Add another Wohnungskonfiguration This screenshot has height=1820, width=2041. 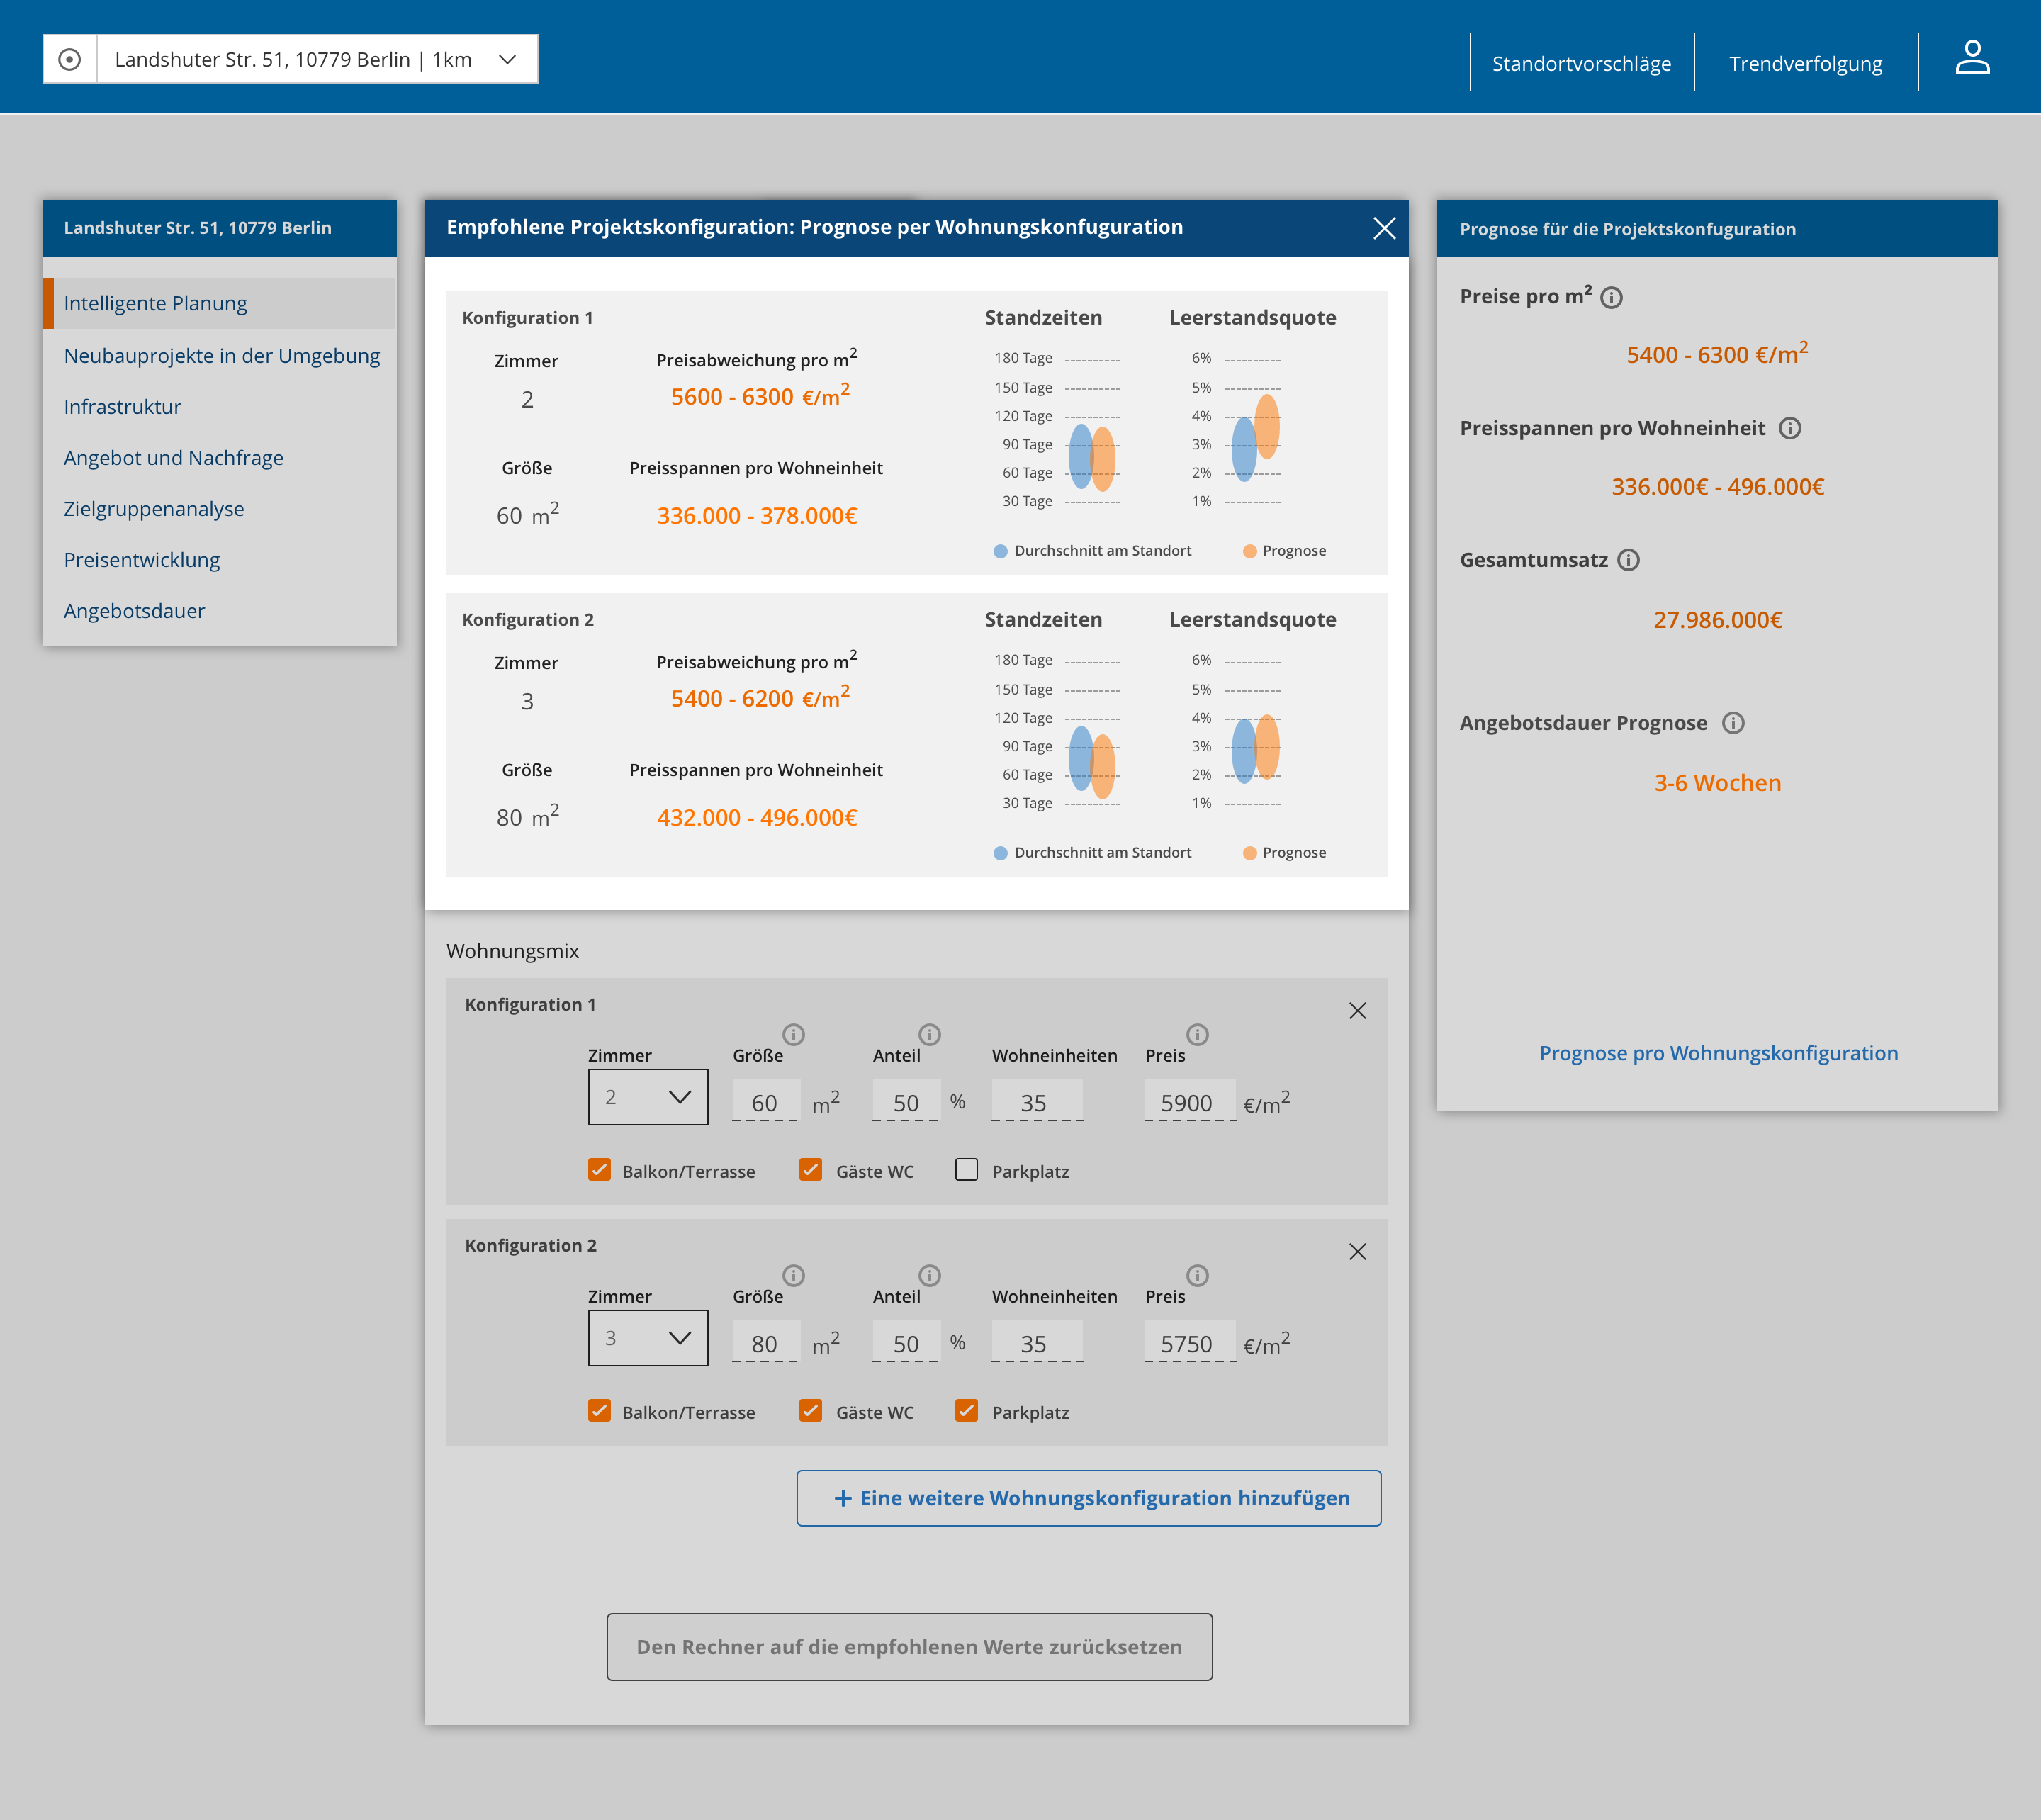click(x=1089, y=1497)
